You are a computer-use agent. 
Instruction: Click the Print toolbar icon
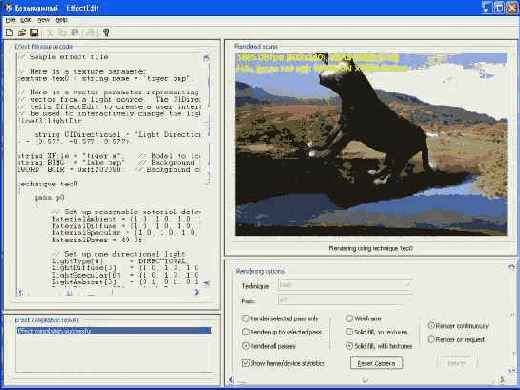(x=91, y=33)
